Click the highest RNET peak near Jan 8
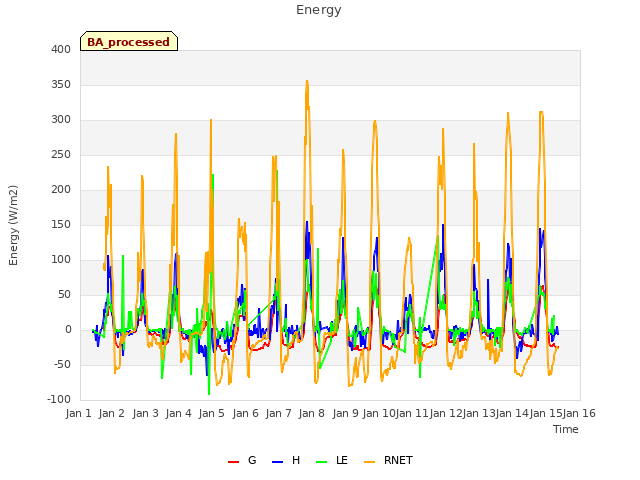Screen dimensions: 640x480 307,81
